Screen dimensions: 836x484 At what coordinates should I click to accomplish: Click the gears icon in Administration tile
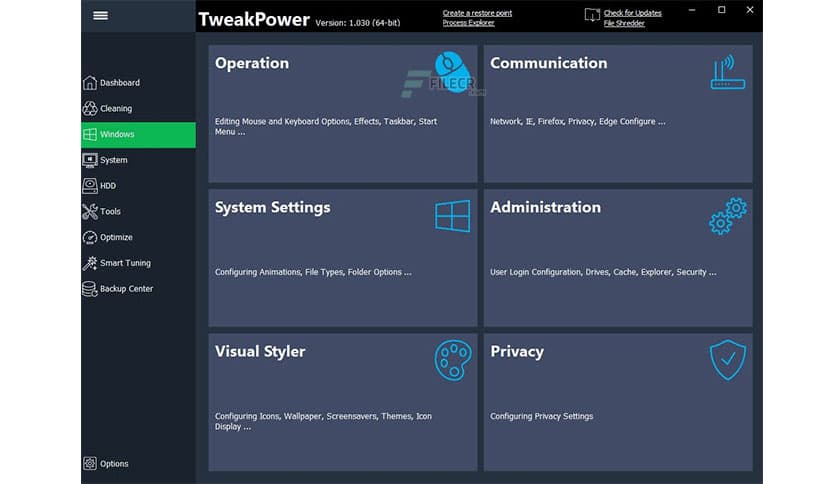click(x=728, y=216)
